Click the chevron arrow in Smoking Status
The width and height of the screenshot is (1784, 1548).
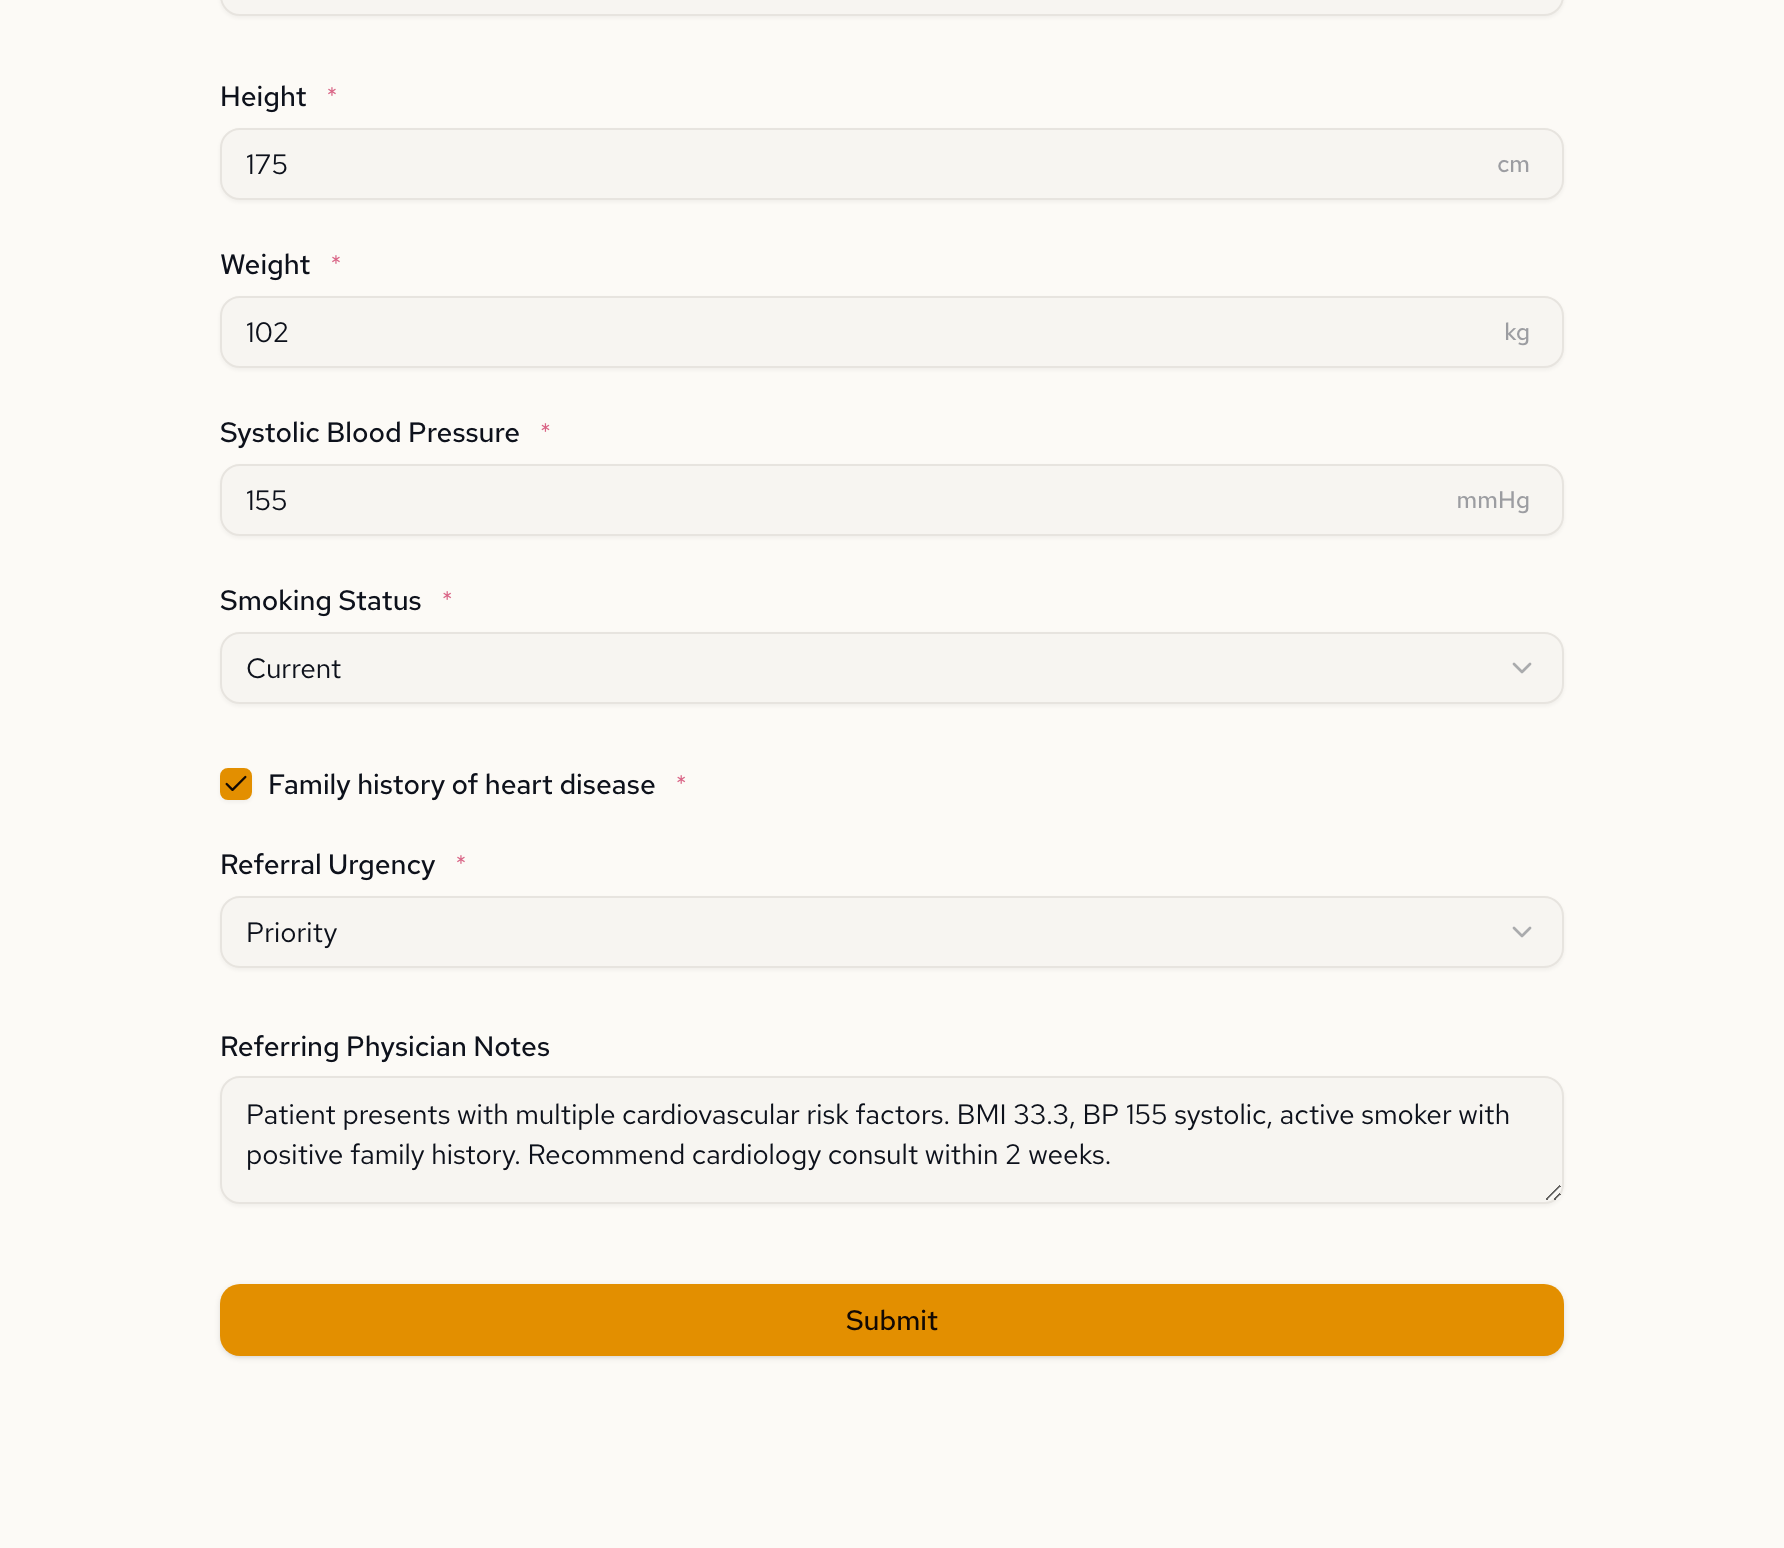pyautogui.click(x=1521, y=668)
